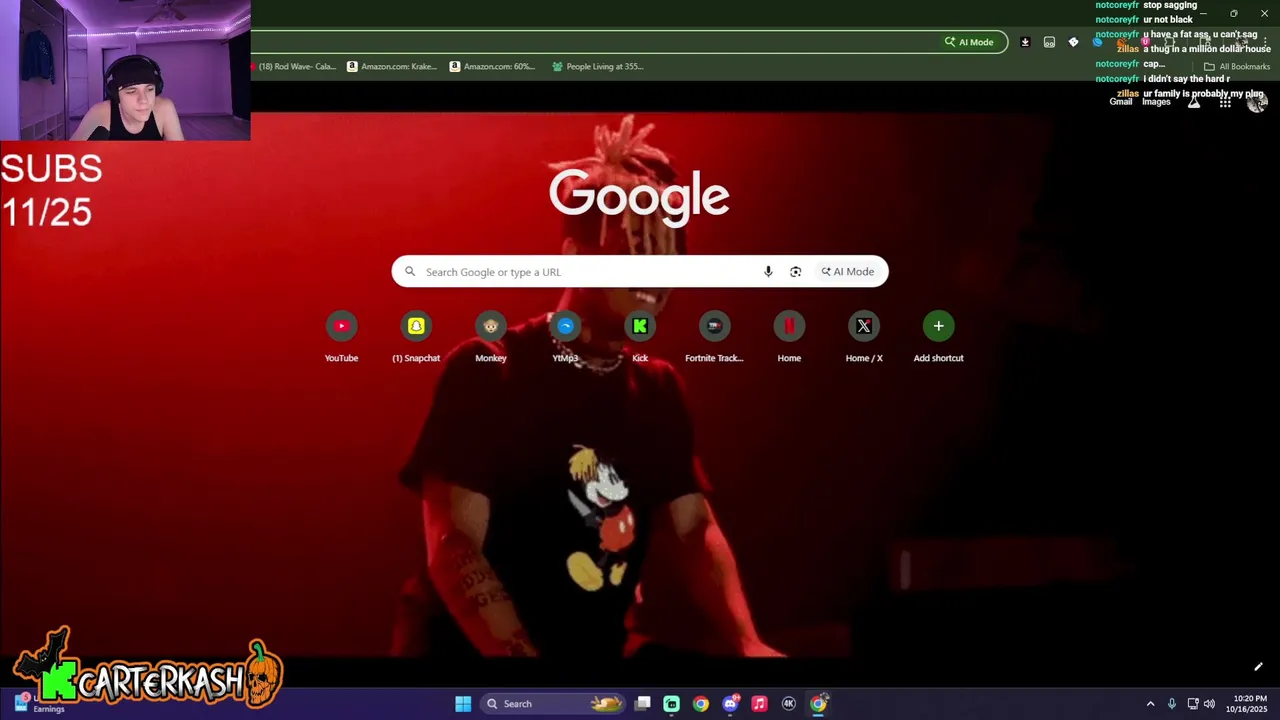Open the Amazon.com: 60%... bookmark
Viewport: 1280px width, 720px height.
[492, 66]
